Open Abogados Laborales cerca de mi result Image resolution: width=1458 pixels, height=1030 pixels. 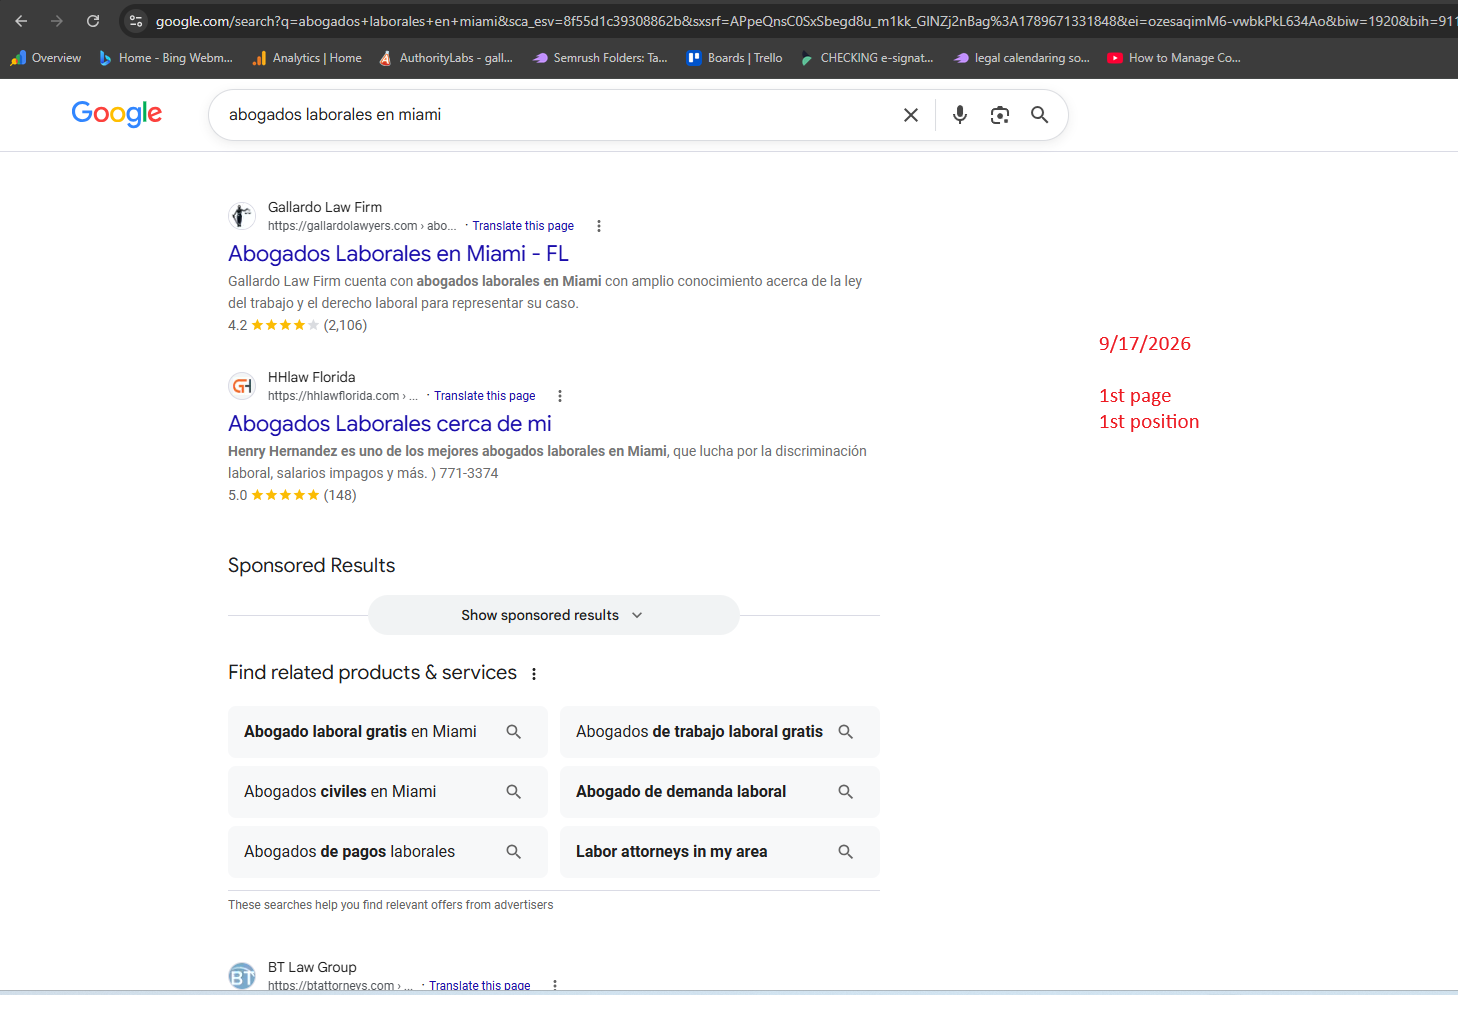(x=390, y=424)
